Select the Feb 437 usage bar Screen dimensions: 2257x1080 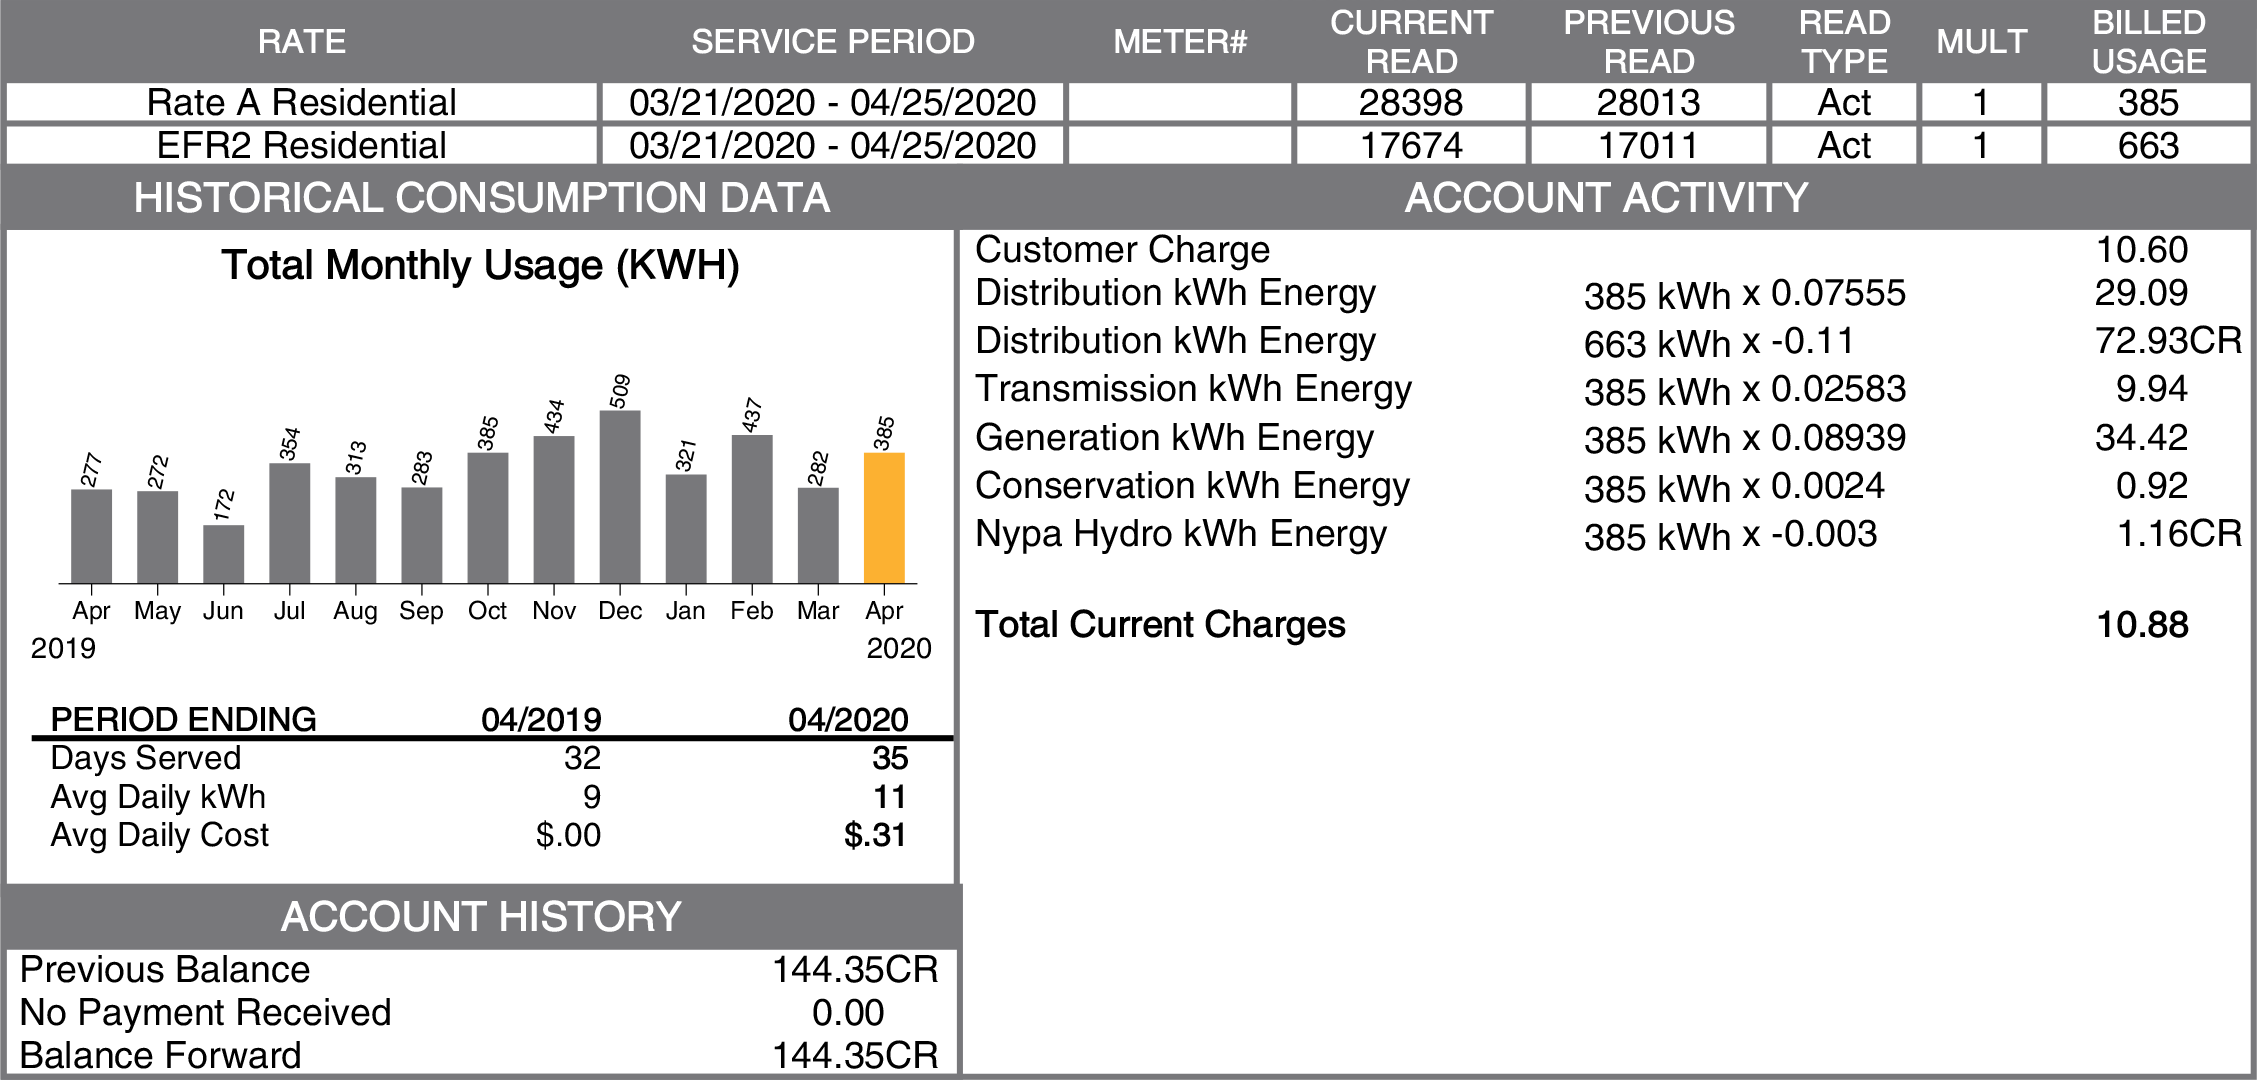[752, 509]
